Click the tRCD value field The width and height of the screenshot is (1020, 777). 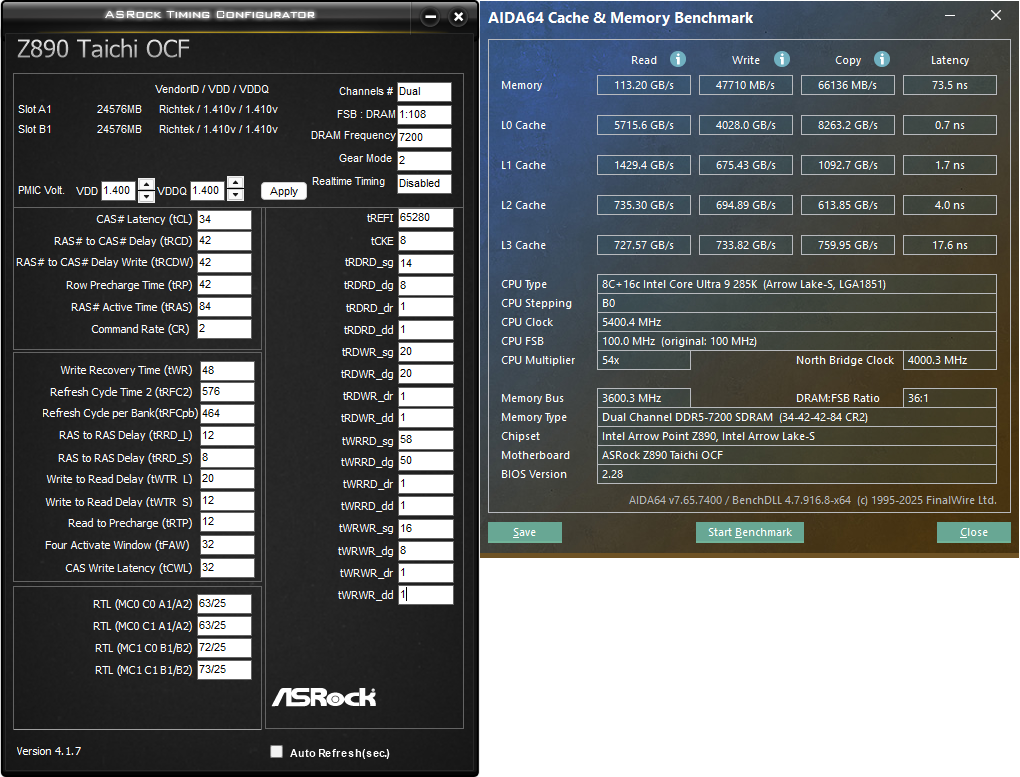point(224,241)
